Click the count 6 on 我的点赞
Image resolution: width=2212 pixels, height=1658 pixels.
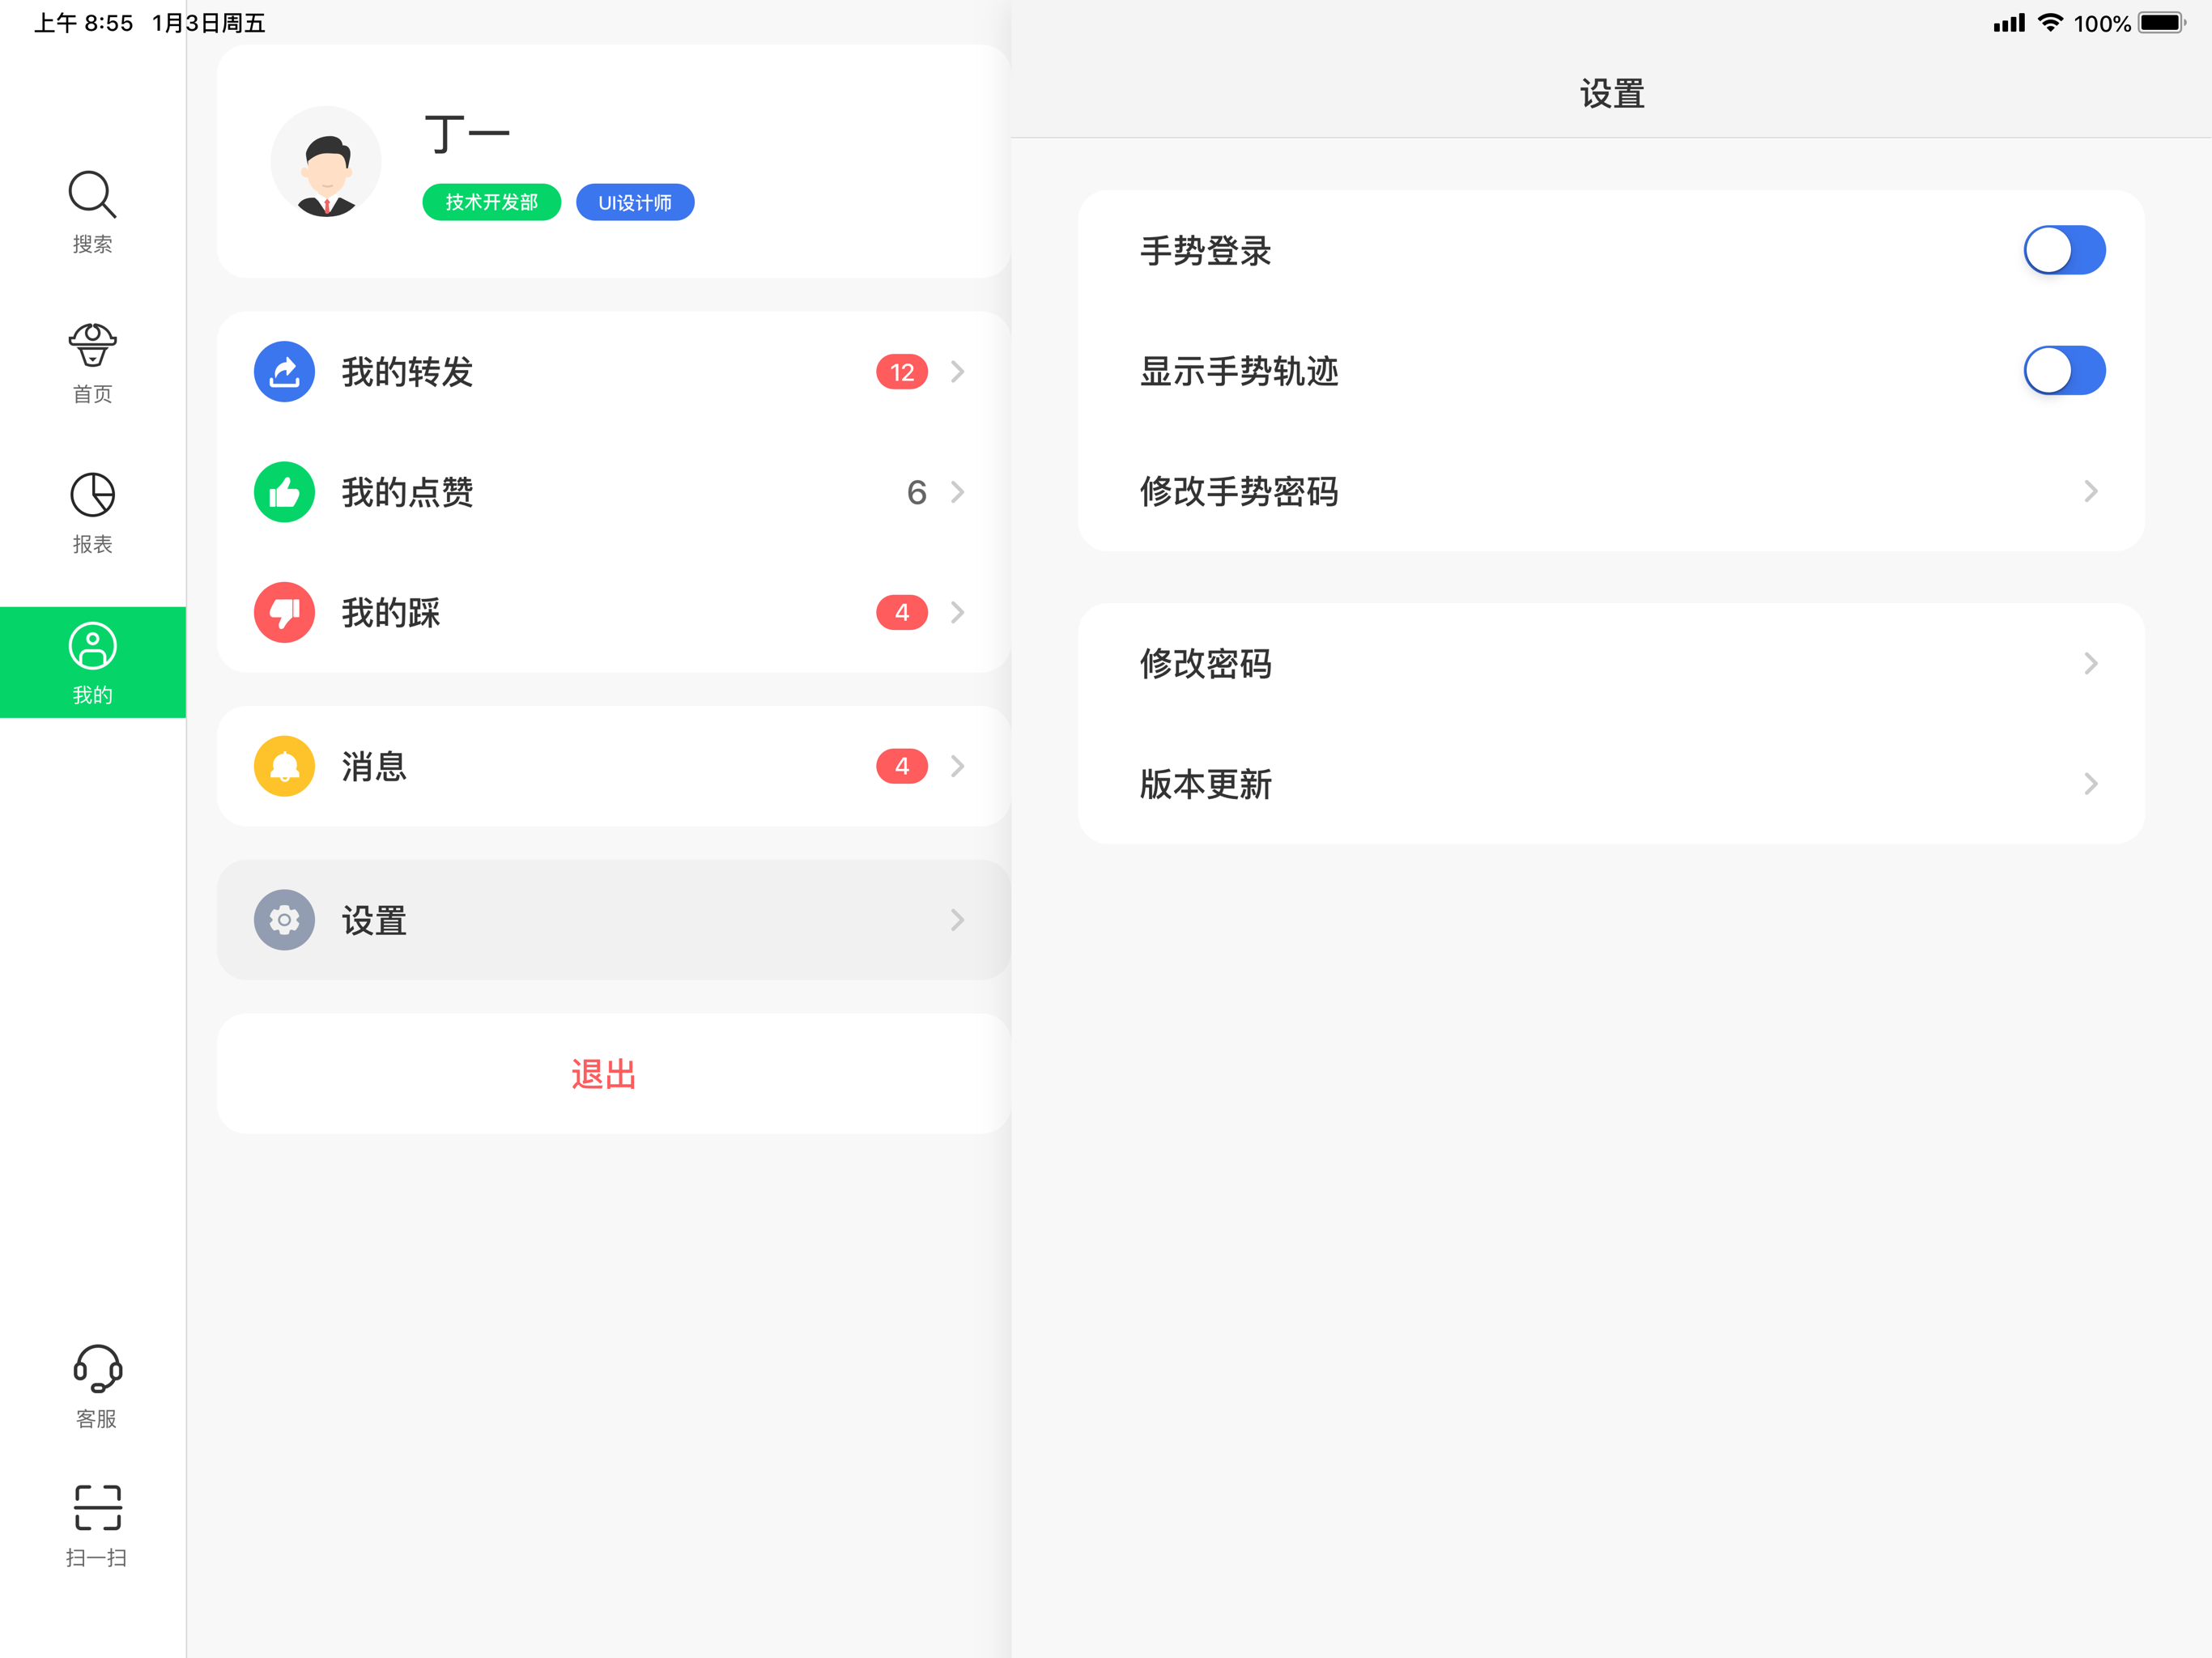pos(916,492)
